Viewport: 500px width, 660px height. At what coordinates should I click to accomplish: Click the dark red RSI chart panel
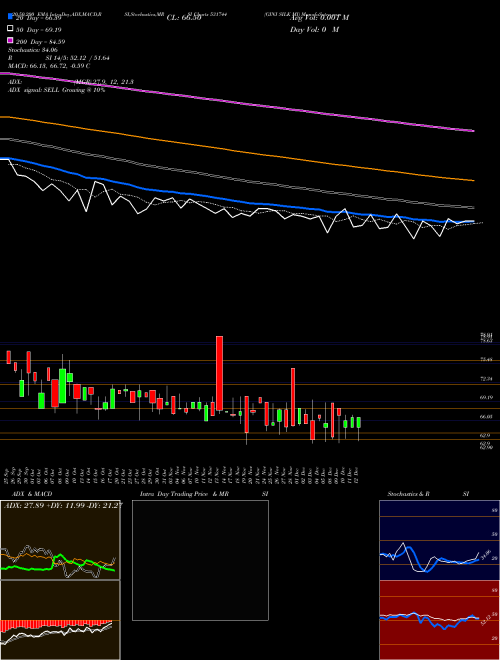[x=439, y=620]
